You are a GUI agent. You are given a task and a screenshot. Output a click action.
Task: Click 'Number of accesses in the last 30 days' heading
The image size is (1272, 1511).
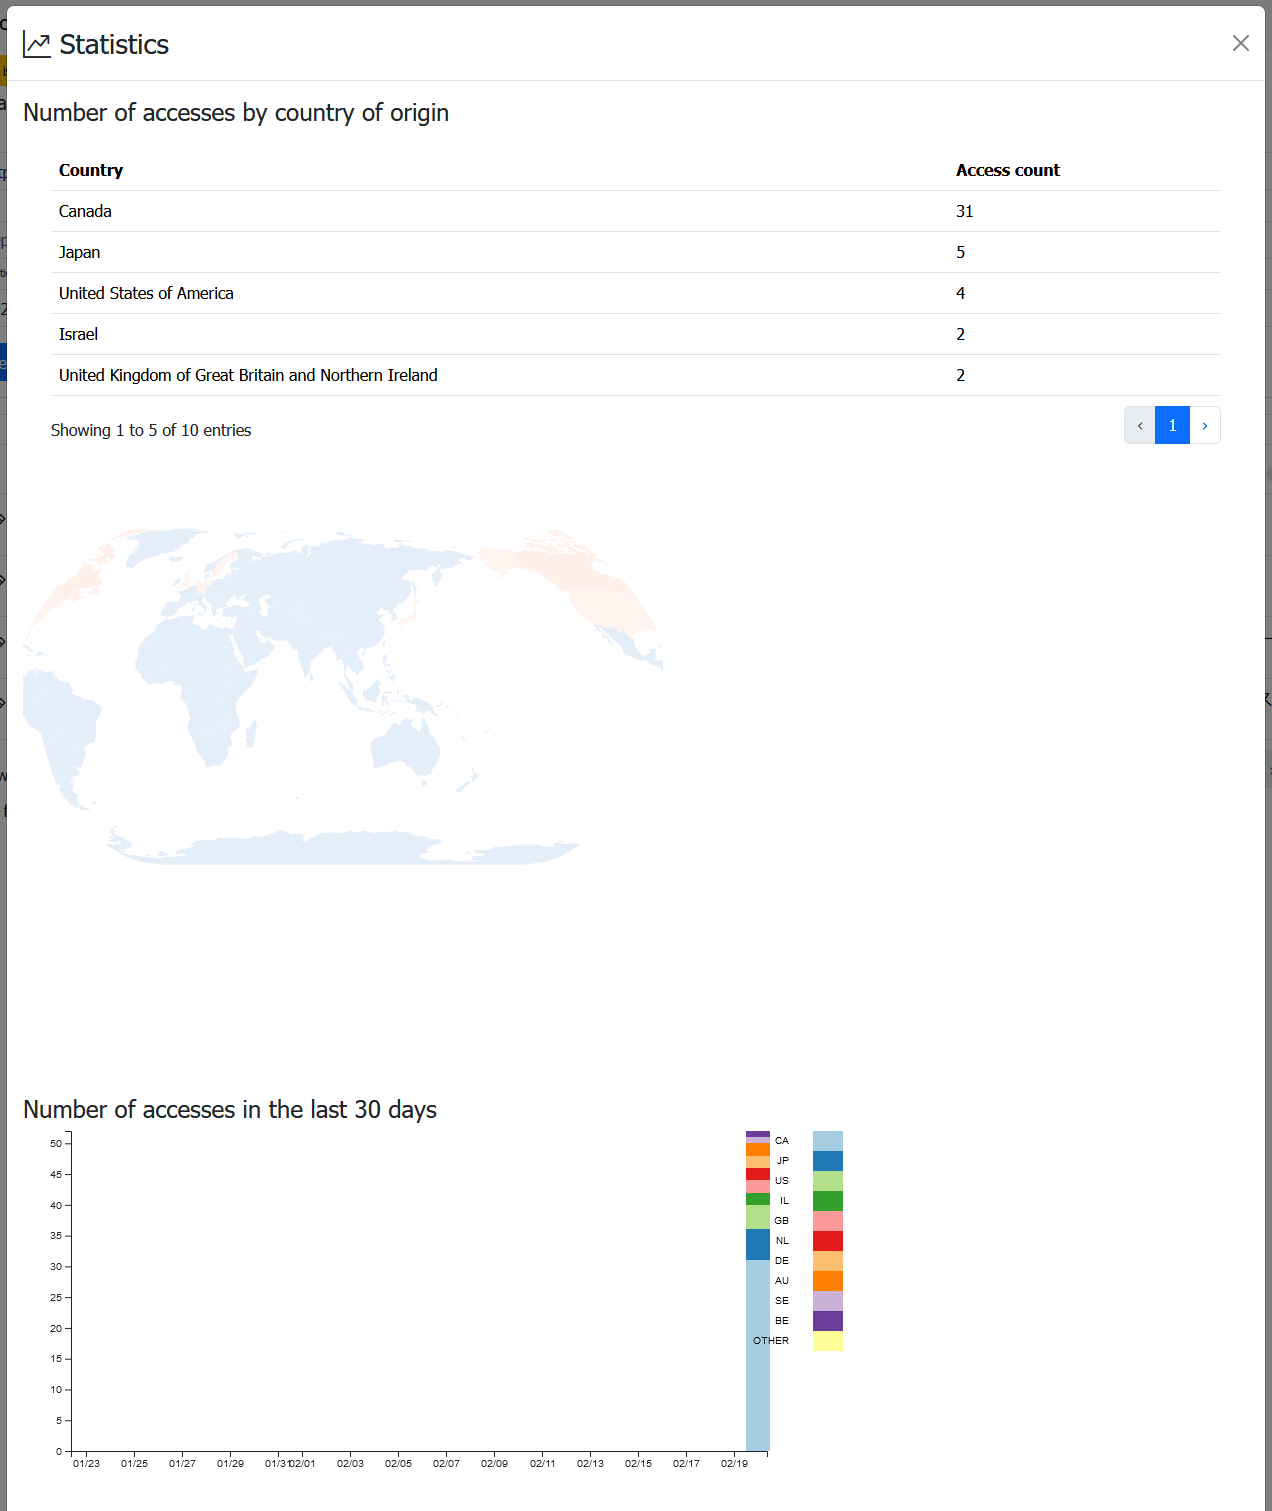coord(230,1110)
